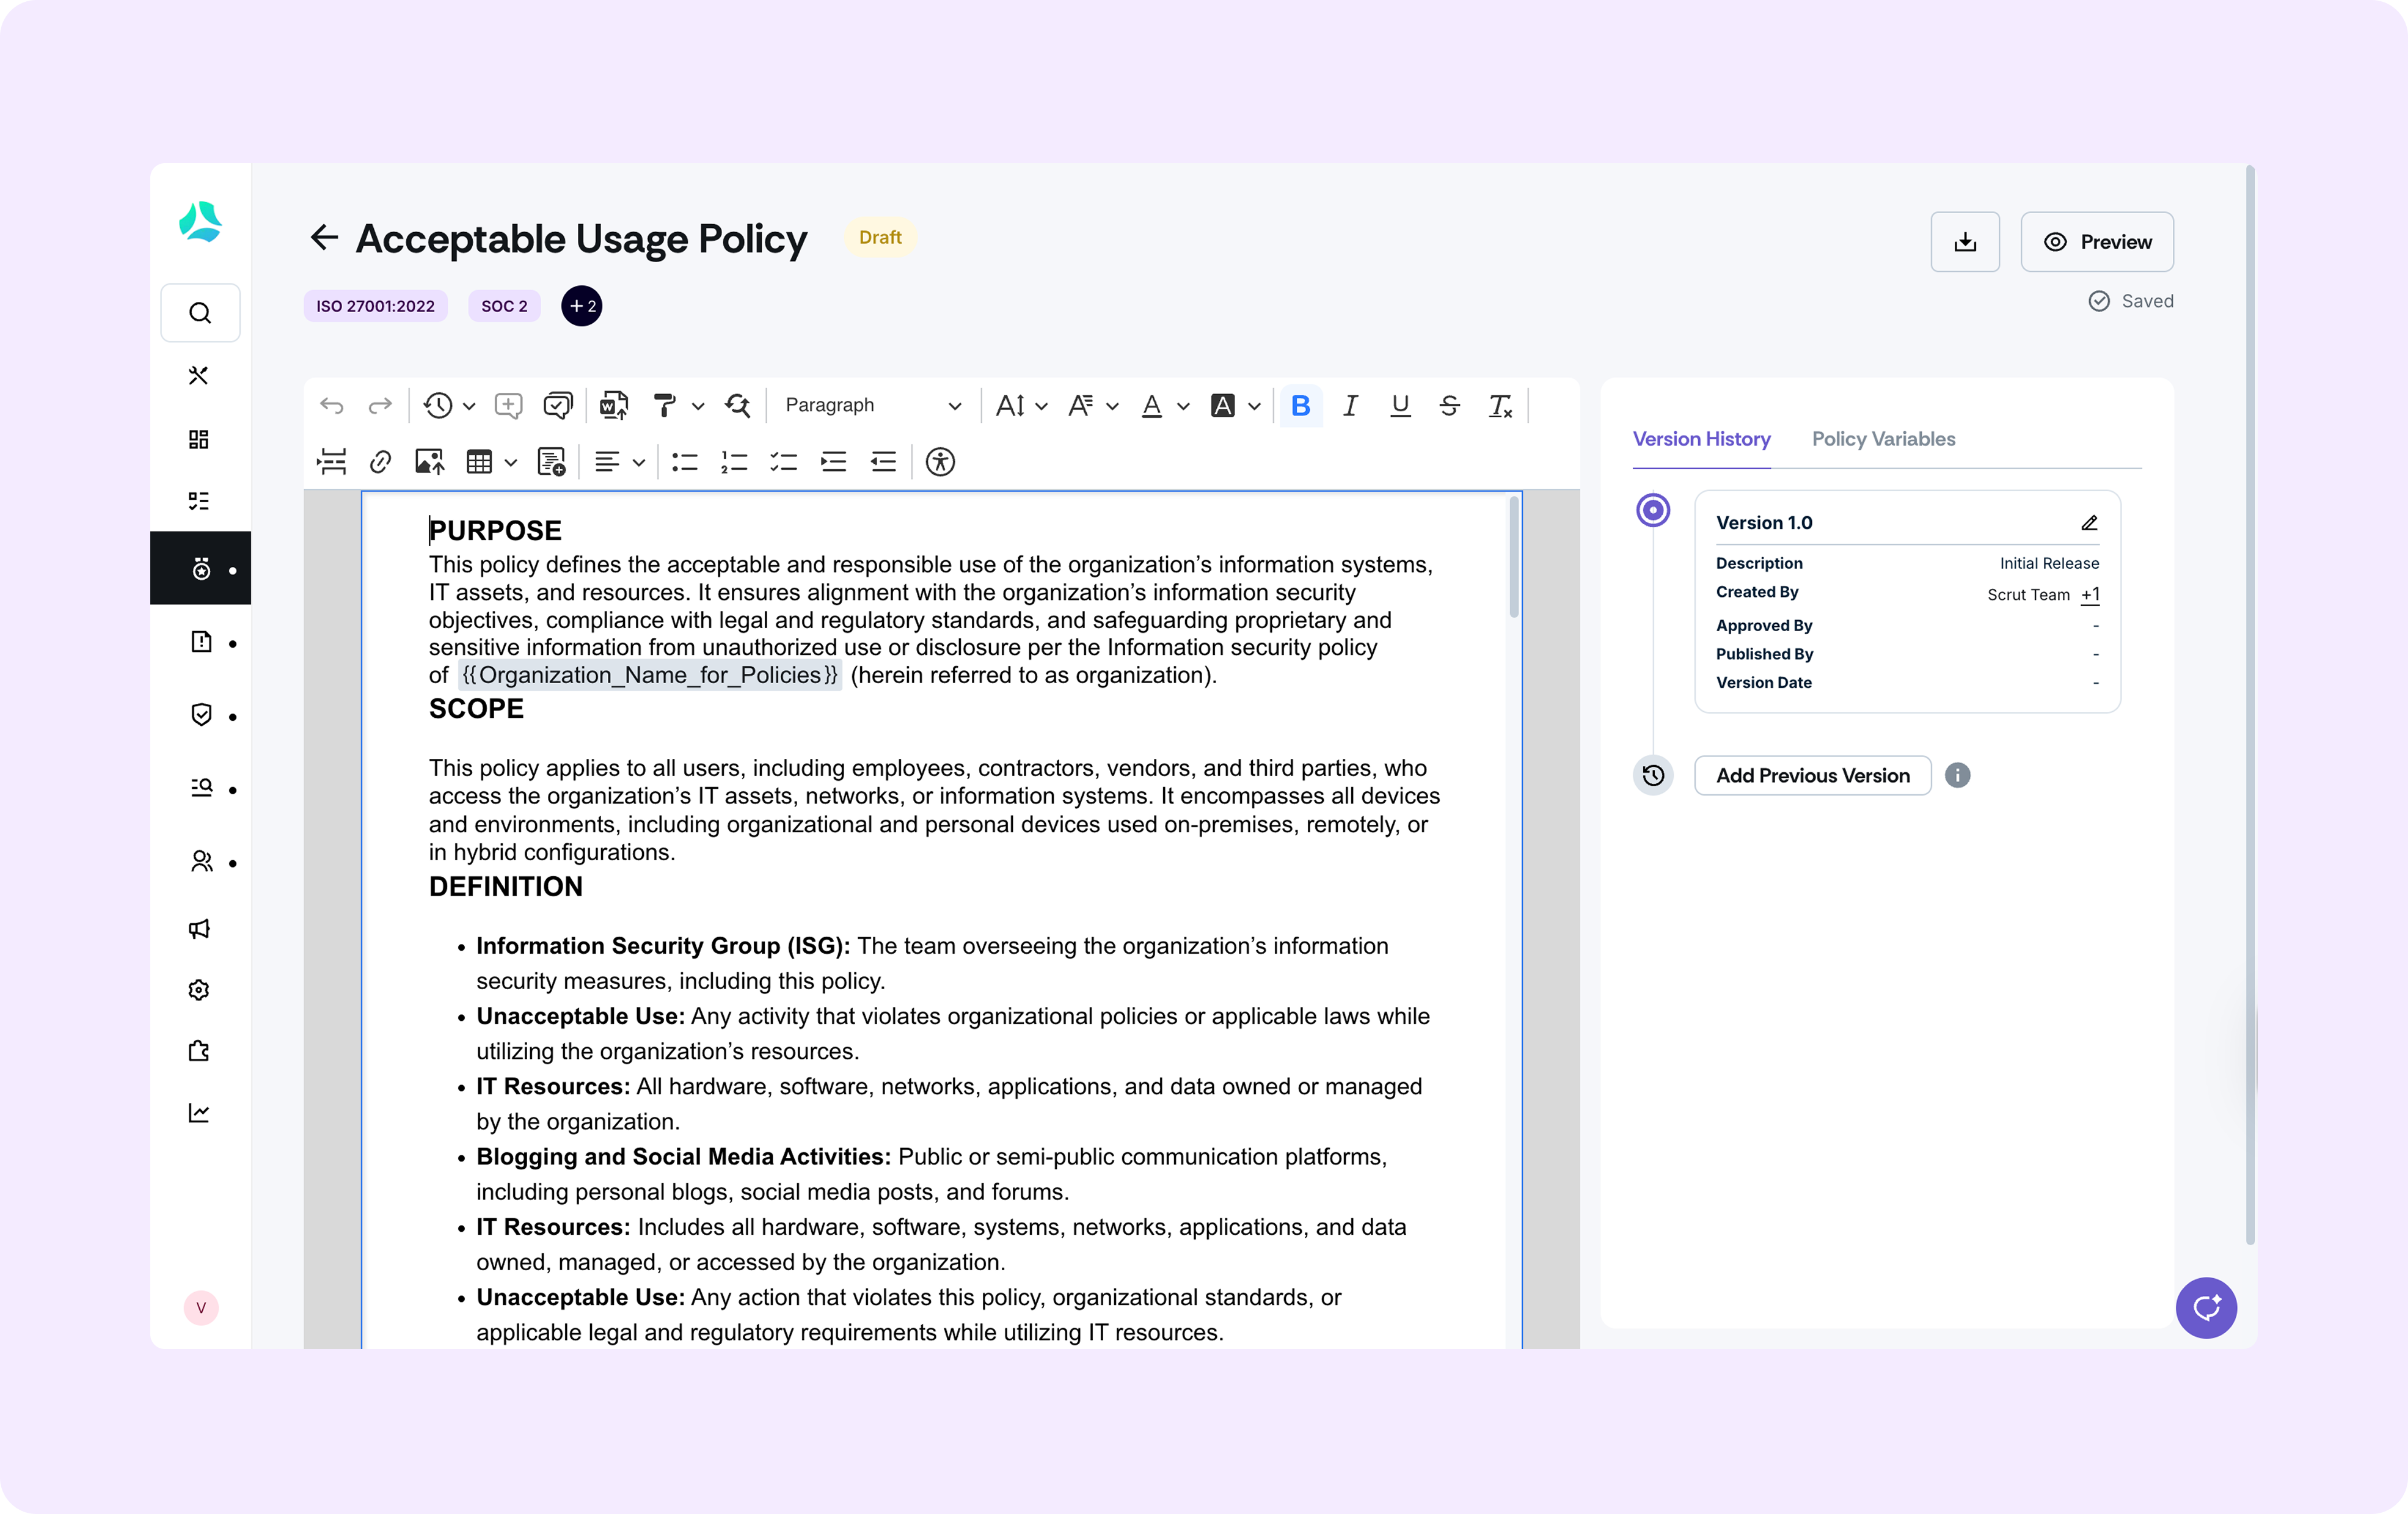Toggle italic formatting
Image resolution: width=2408 pixels, height=1514 pixels.
(x=1350, y=405)
